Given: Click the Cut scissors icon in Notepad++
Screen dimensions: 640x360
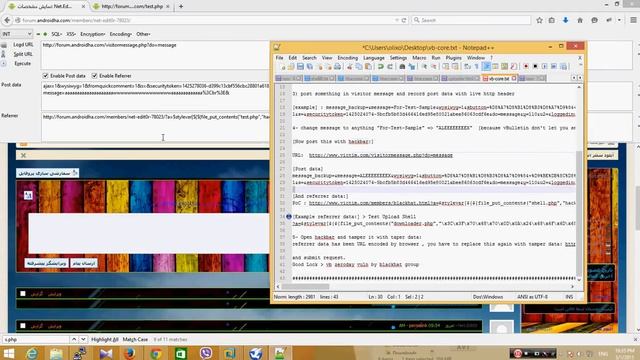Looking at the screenshot, I should (x=349, y=67).
